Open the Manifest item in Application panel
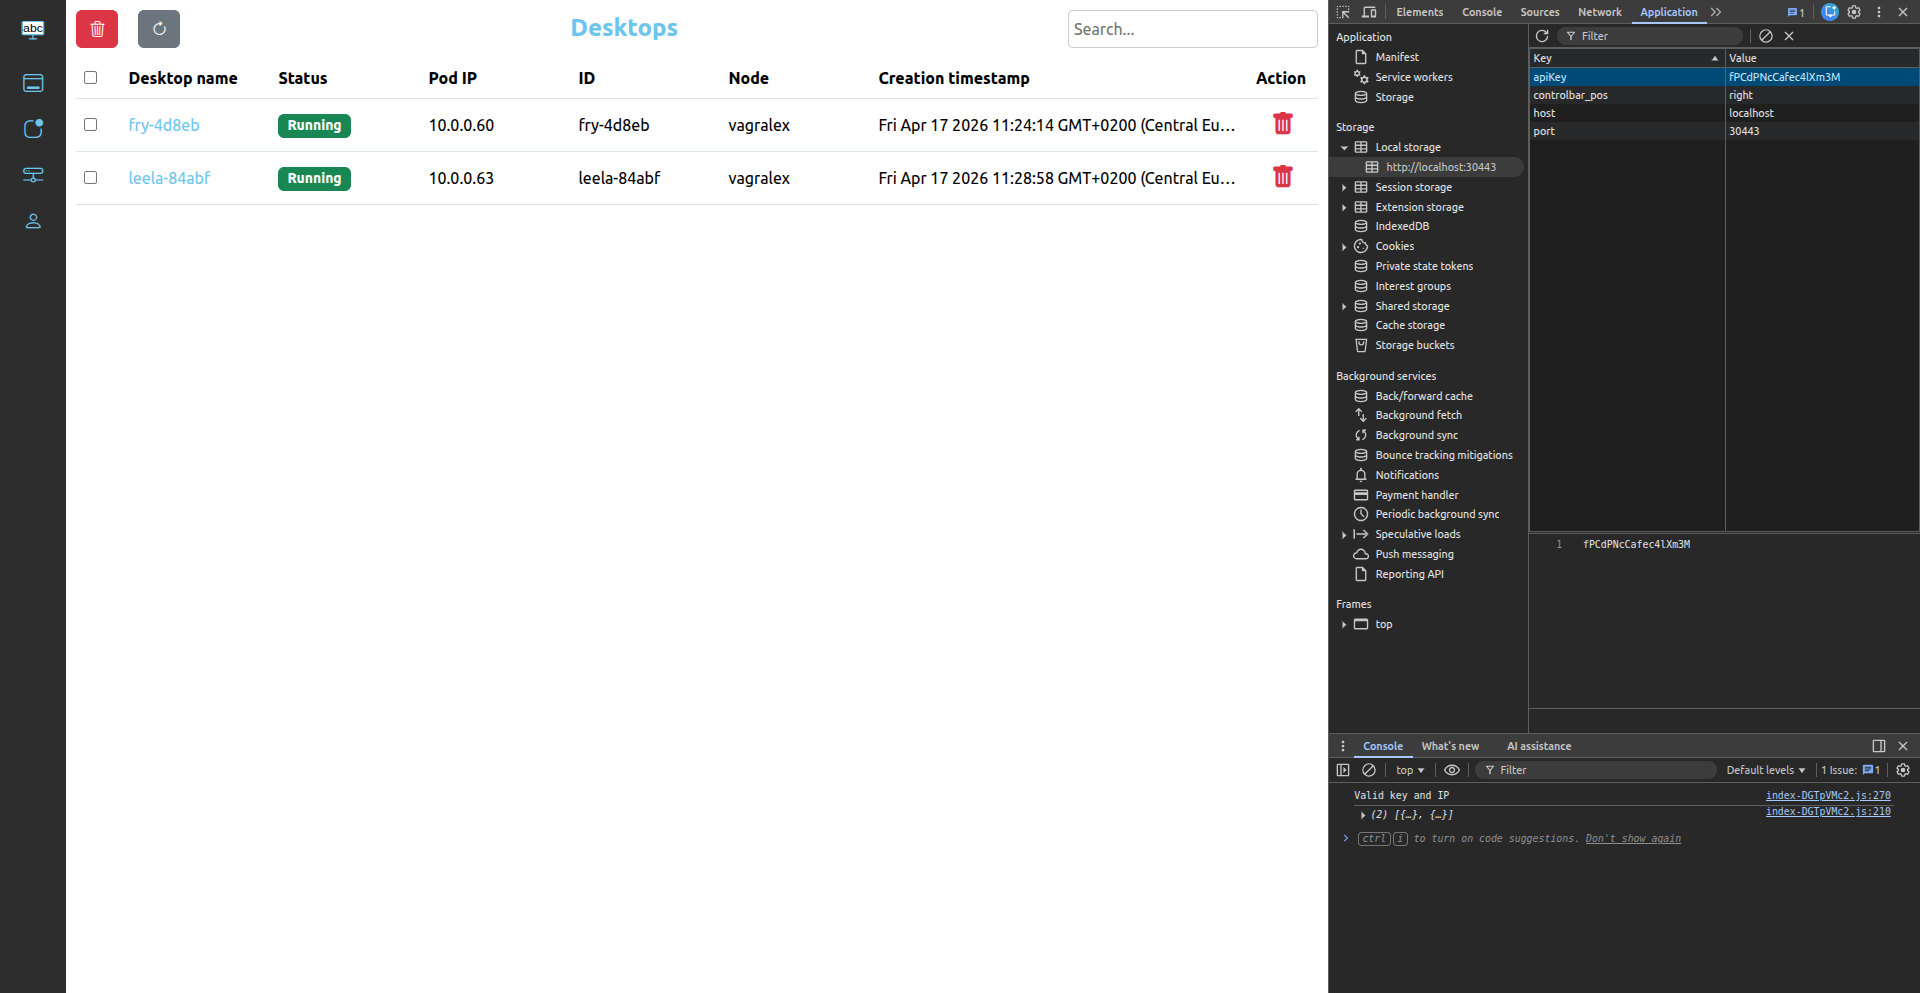Image resolution: width=1920 pixels, height=993 pixels. 1396,57
